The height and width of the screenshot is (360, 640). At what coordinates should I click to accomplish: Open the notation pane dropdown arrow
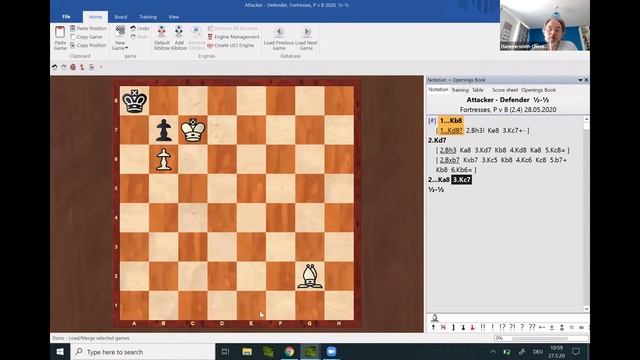click(580, 80)
